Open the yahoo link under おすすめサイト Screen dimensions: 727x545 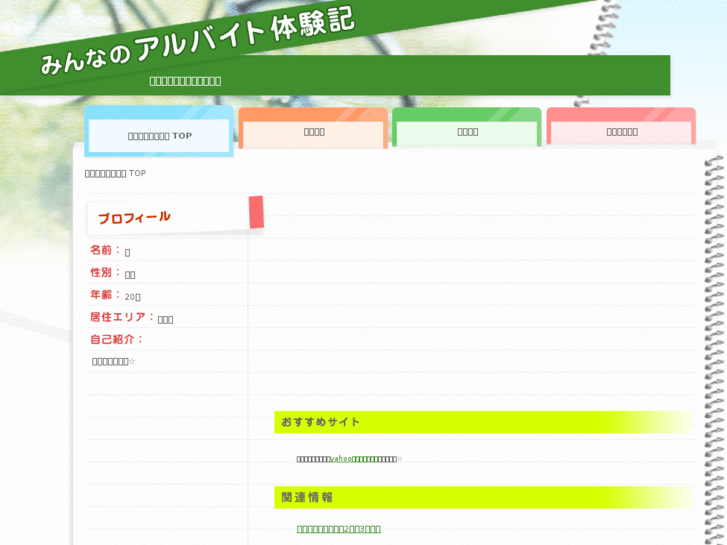click(x=353, y=459)
